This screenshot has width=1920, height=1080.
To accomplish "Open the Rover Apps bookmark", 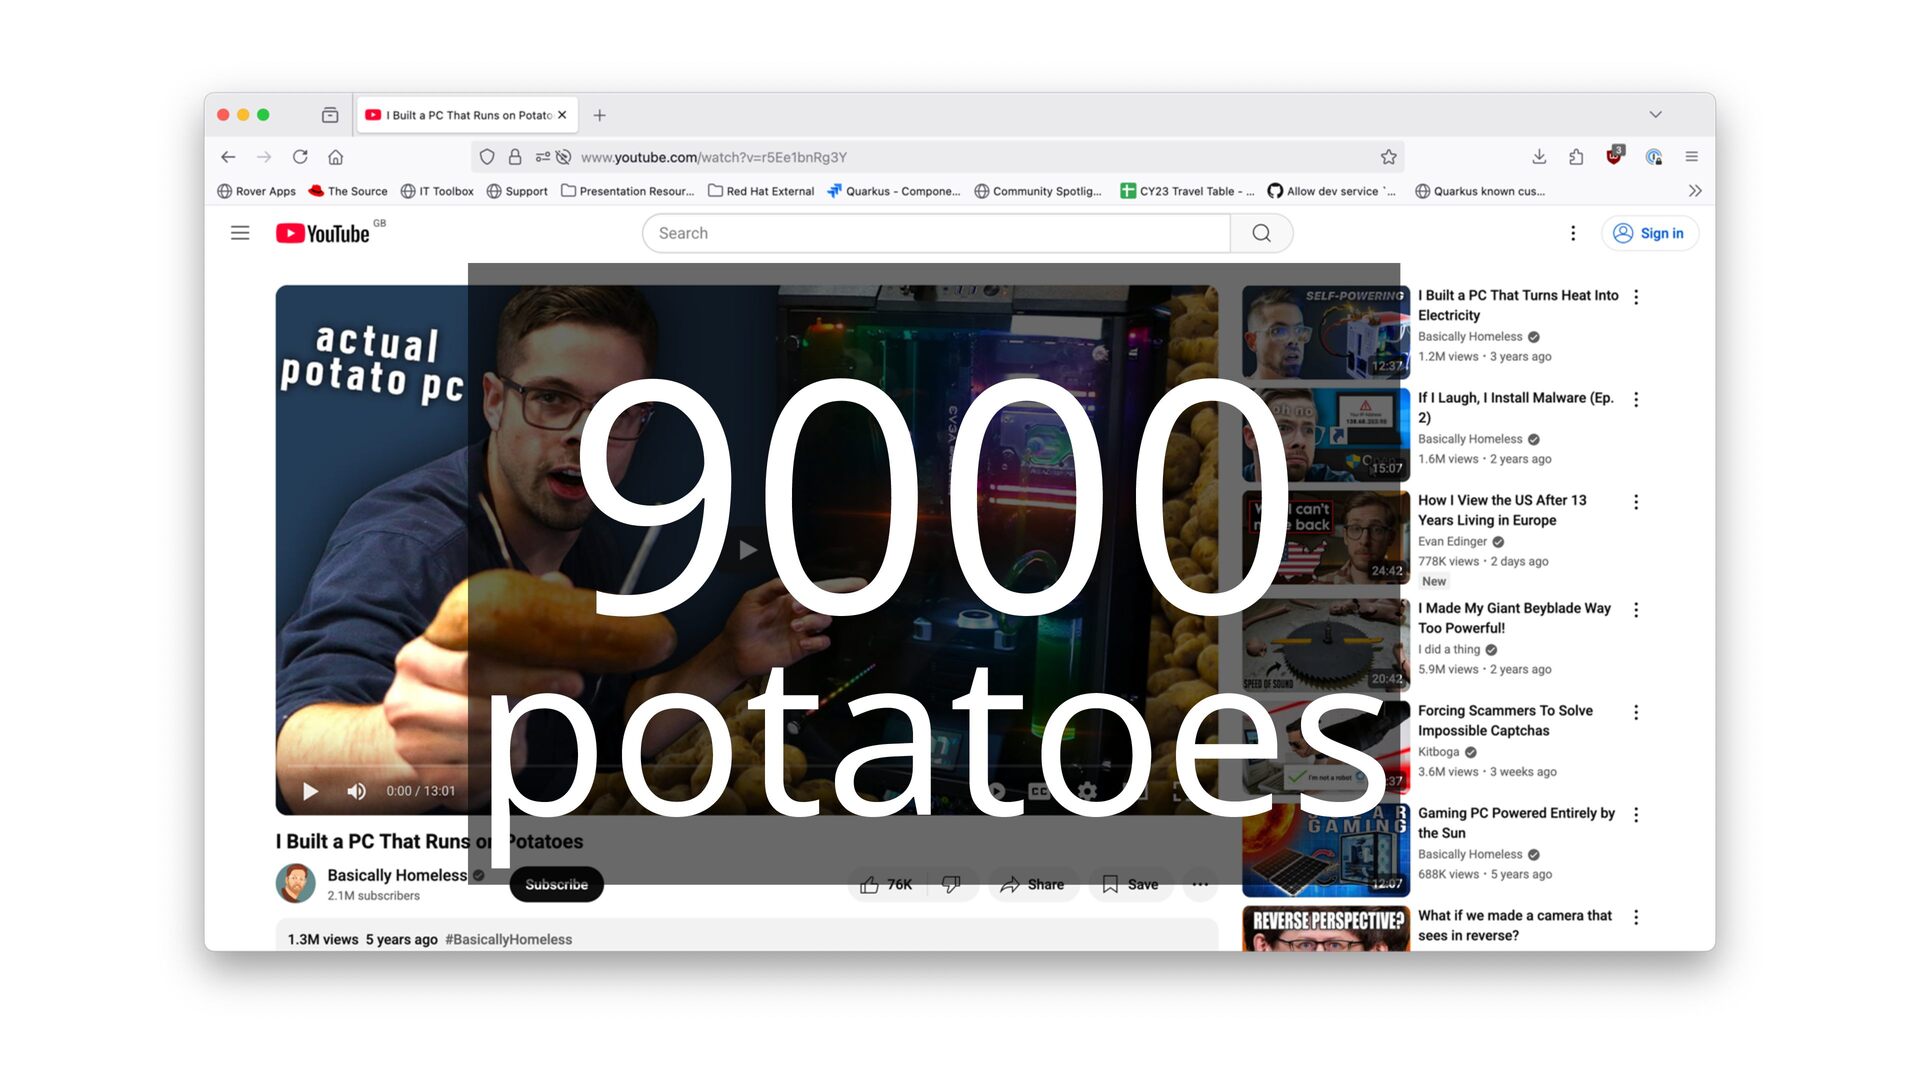I will [257, 191].
